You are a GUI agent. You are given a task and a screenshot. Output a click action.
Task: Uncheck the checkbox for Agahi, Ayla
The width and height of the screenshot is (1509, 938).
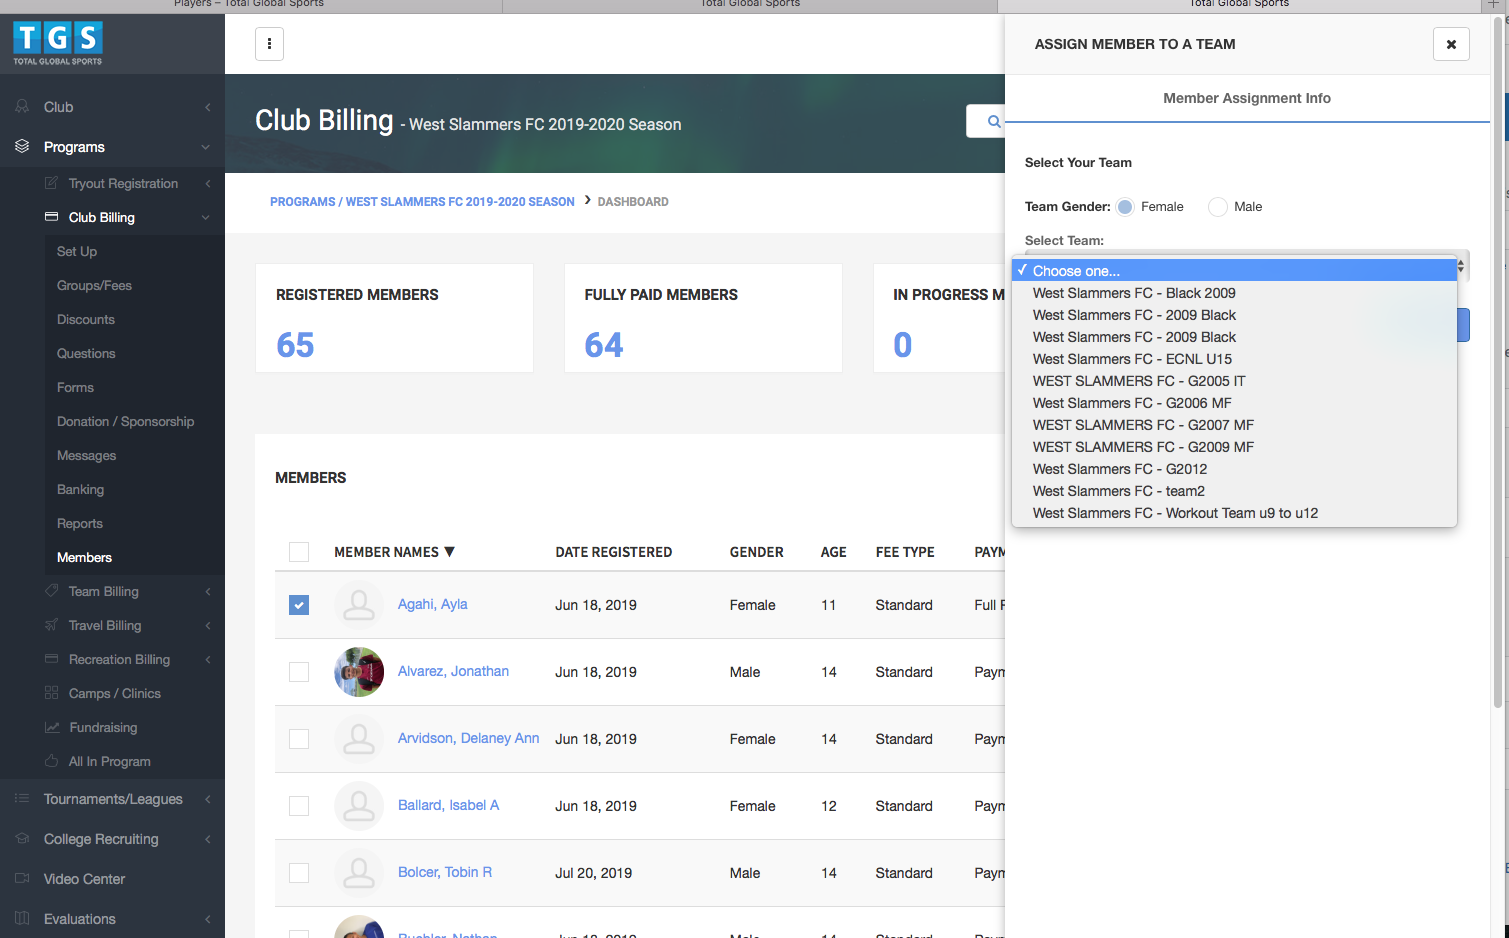click(299, 605)
